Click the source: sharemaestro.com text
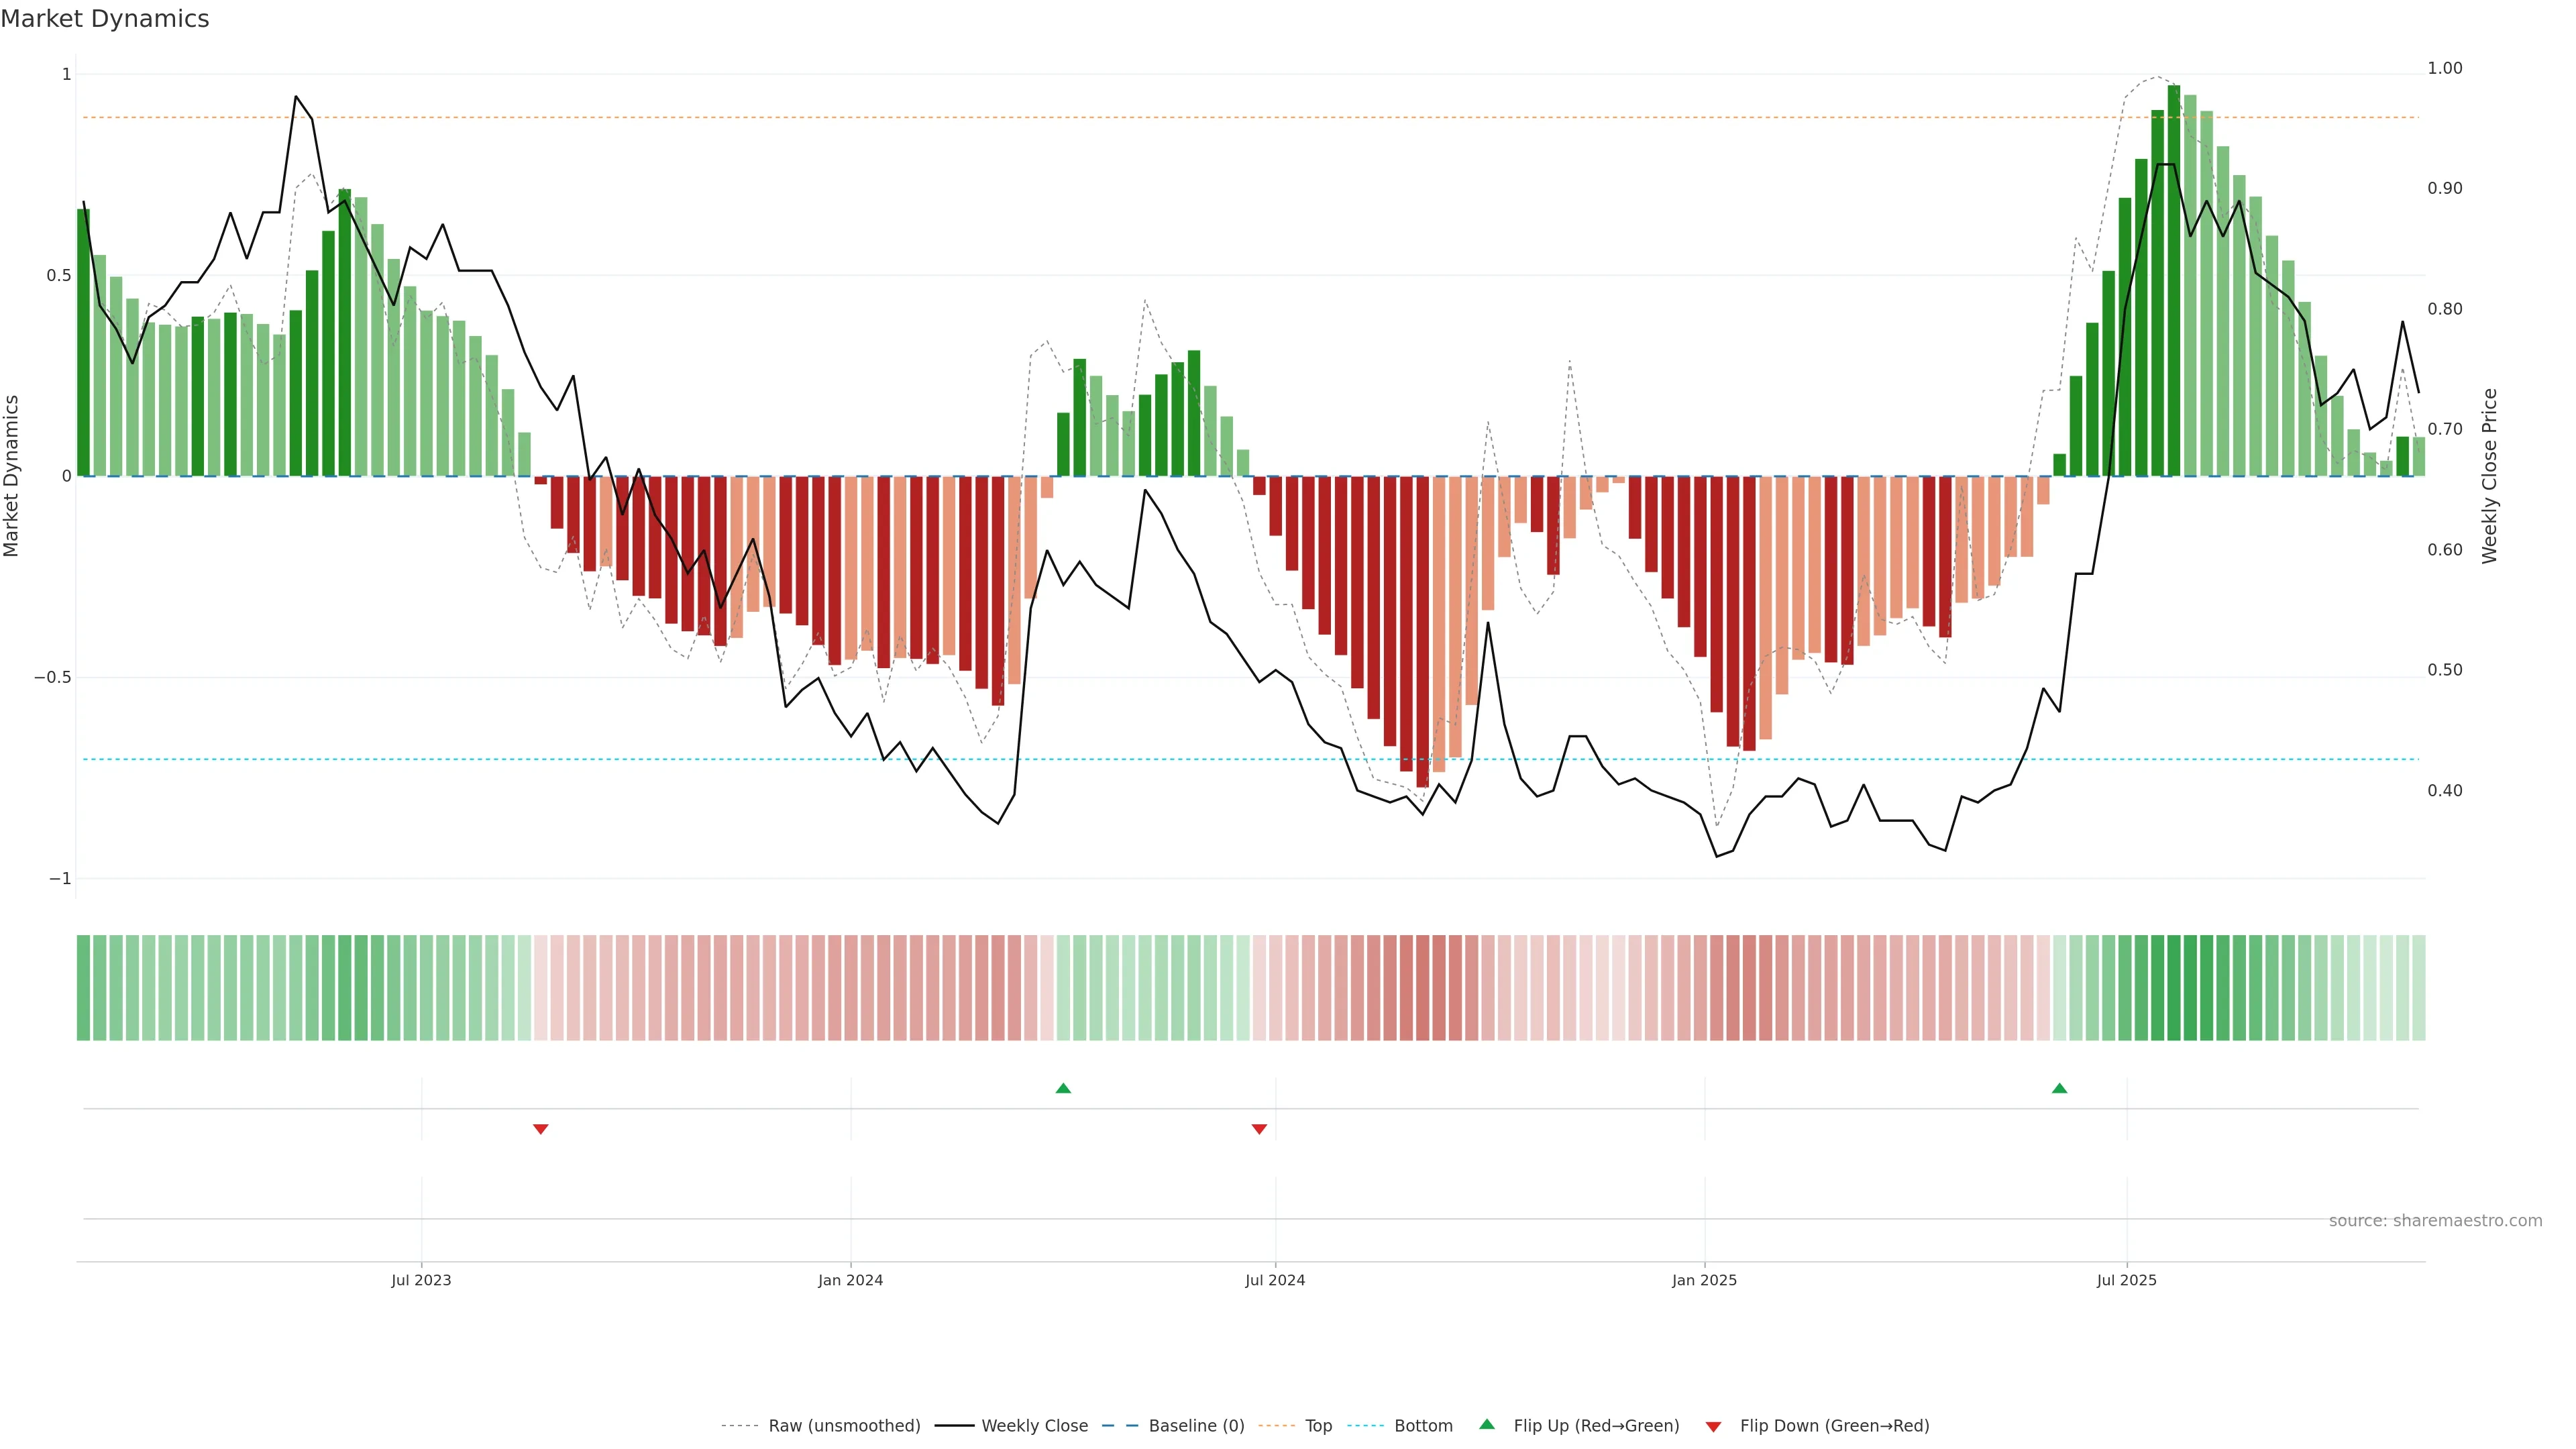2576x1449 pixels. click(2435, 1221)
